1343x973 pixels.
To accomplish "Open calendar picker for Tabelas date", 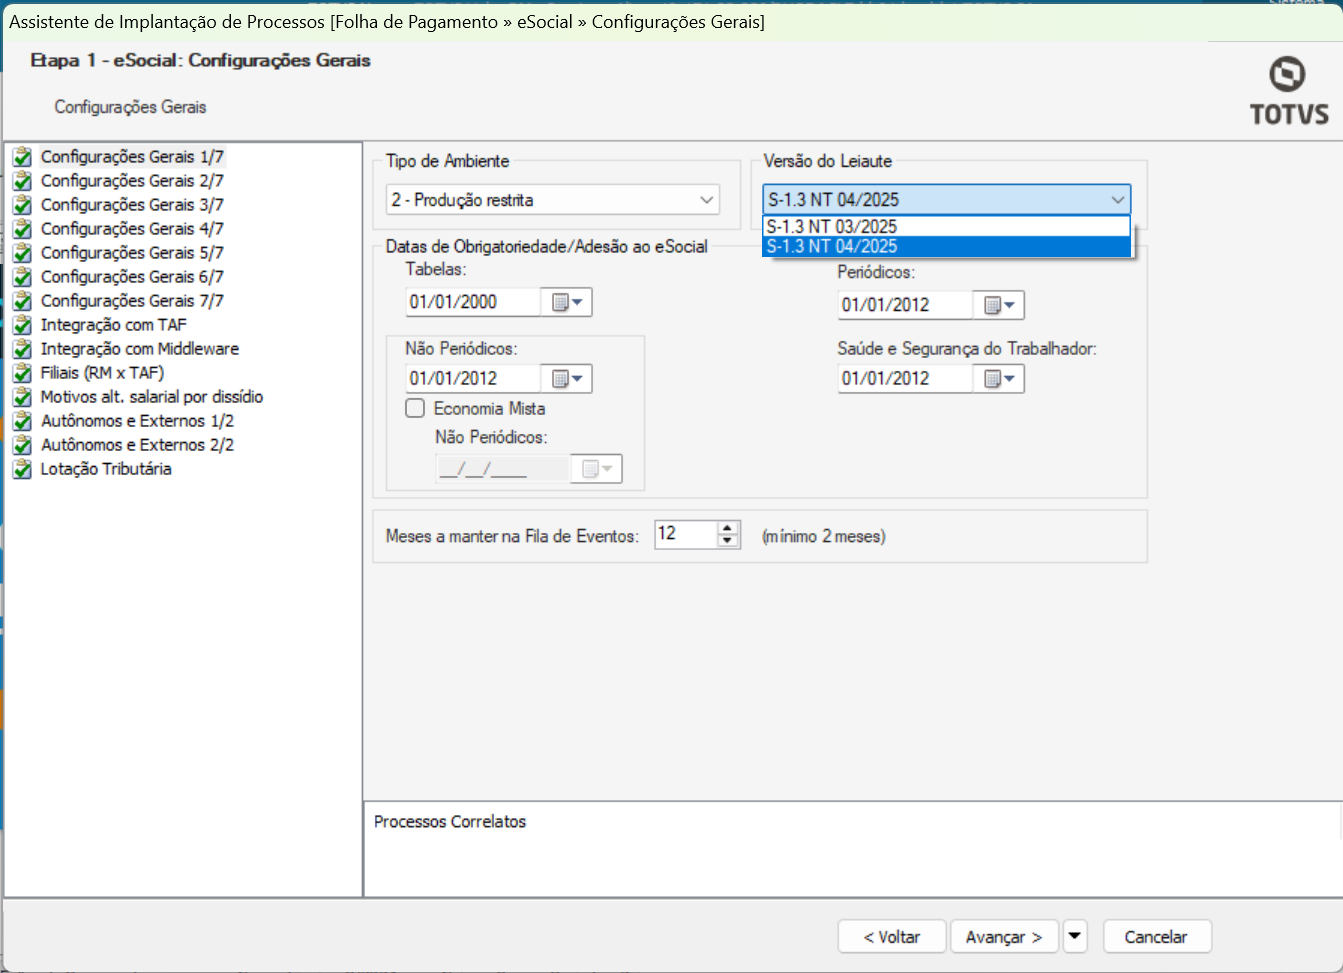I will click(x=567, y=302).
